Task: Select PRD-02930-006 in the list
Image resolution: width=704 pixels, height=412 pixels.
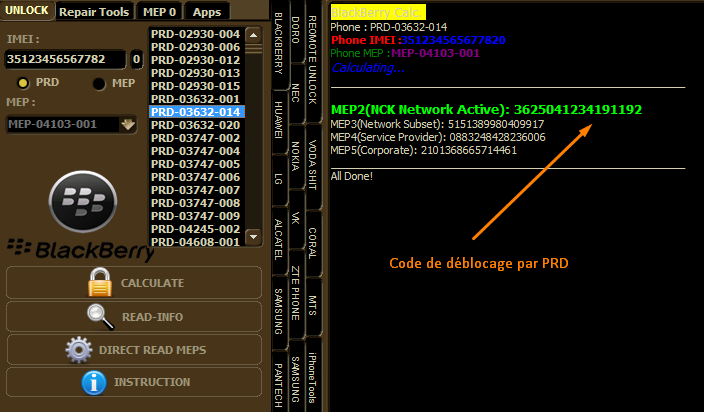Action: pos(196,47)
